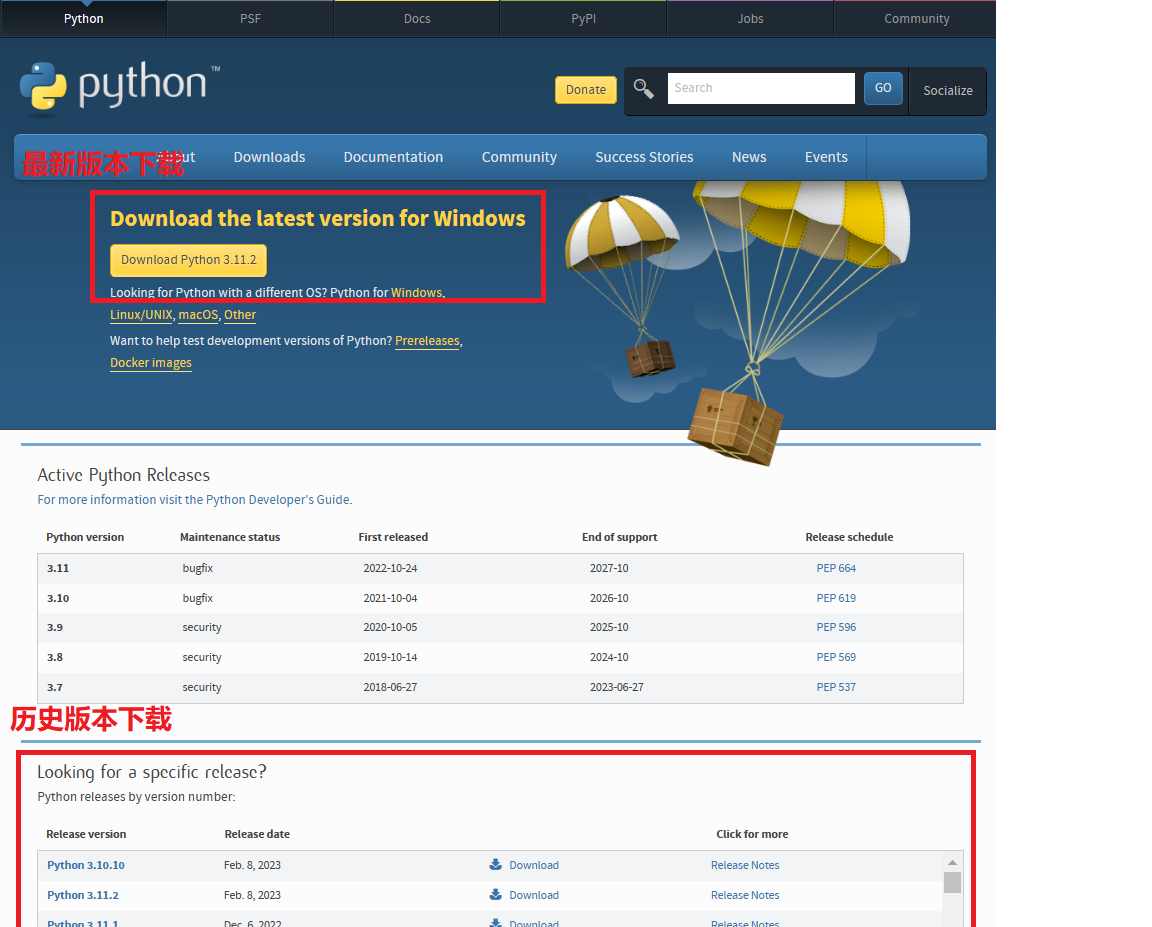Click Download text link for Python 3.11.2

[534, 895]
